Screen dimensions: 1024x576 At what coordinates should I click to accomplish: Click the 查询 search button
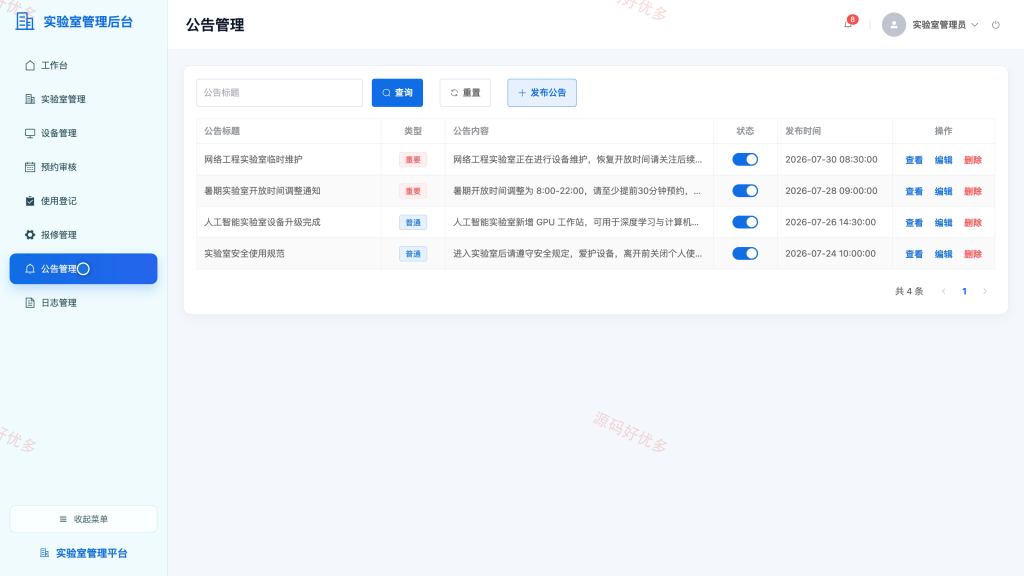click(397, 93)
